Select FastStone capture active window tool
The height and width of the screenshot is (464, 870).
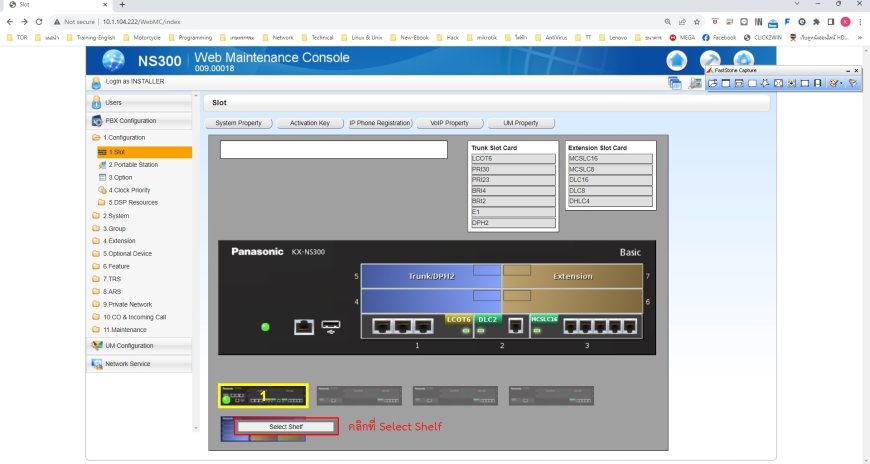(x=726, y=83)
